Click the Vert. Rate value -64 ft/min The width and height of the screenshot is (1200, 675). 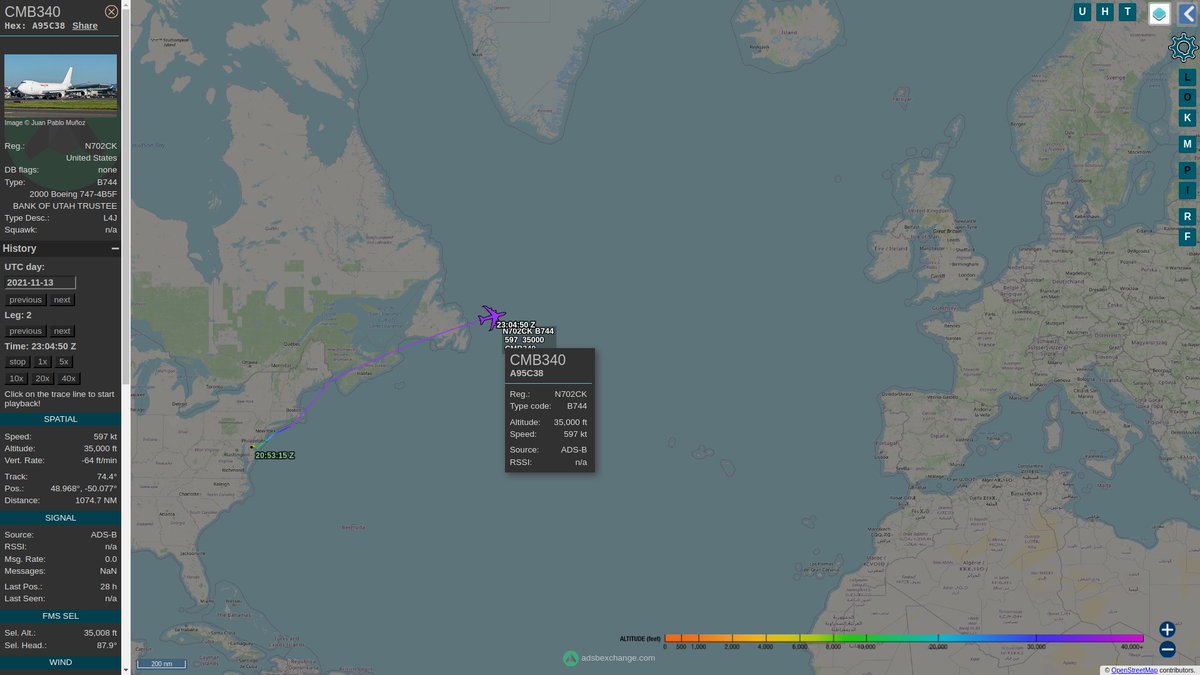pyautogui.click(x=98, y=461)
